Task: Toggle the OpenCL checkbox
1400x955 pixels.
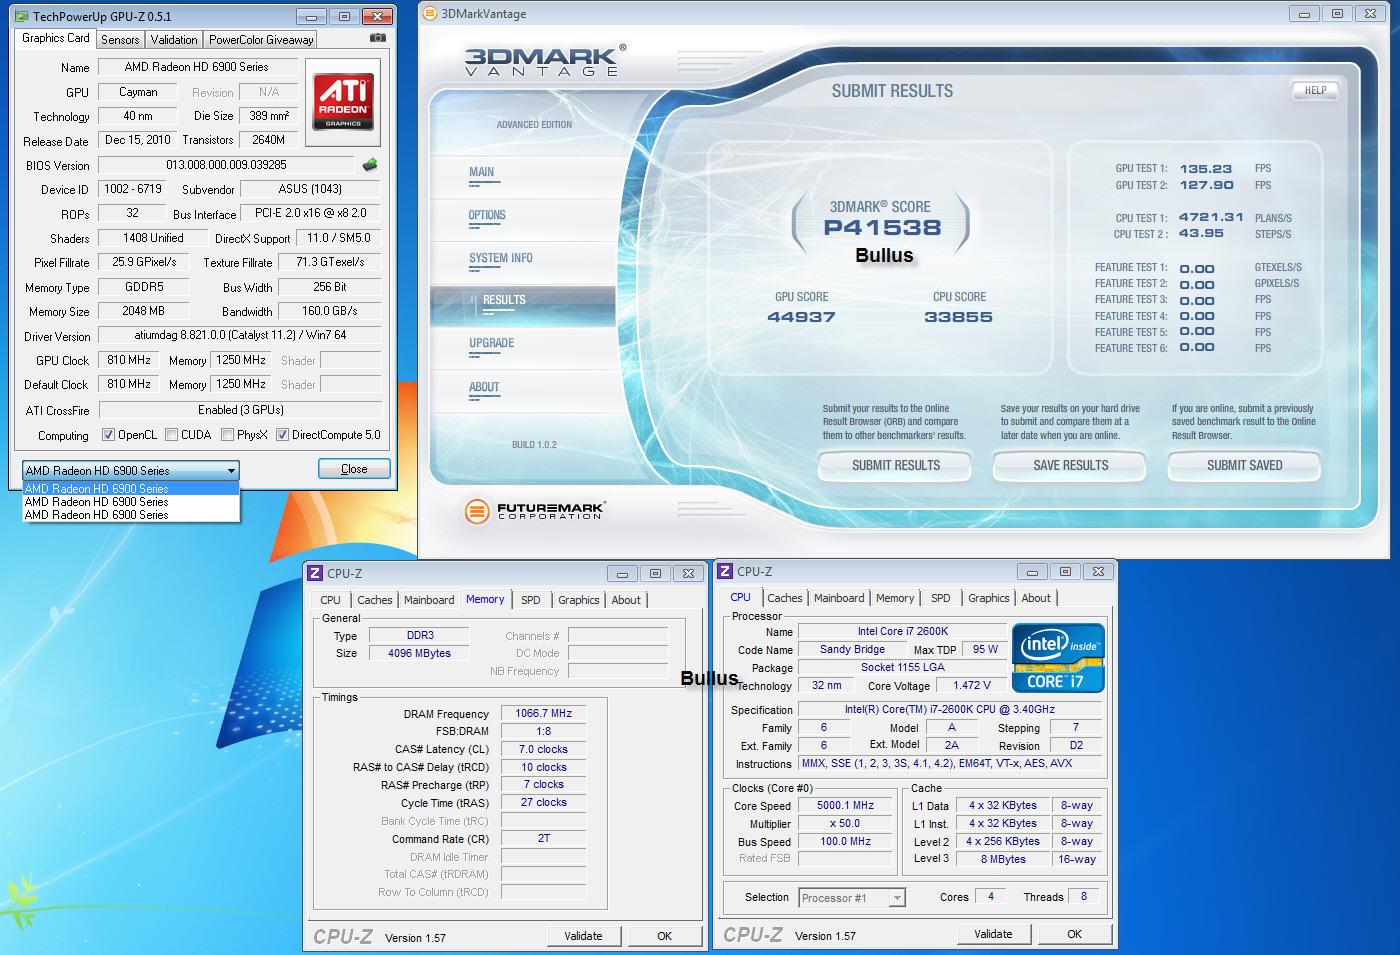Action: [108, 435]
